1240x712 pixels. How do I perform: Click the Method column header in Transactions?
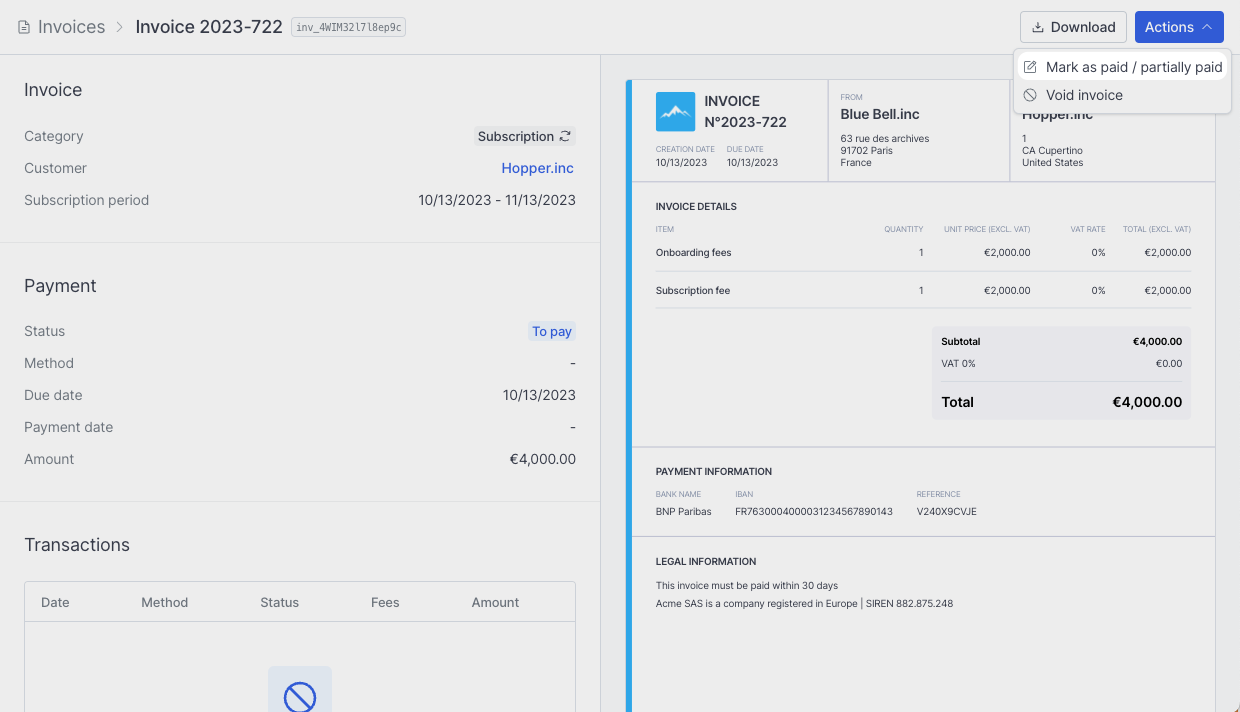pos(165,602)
